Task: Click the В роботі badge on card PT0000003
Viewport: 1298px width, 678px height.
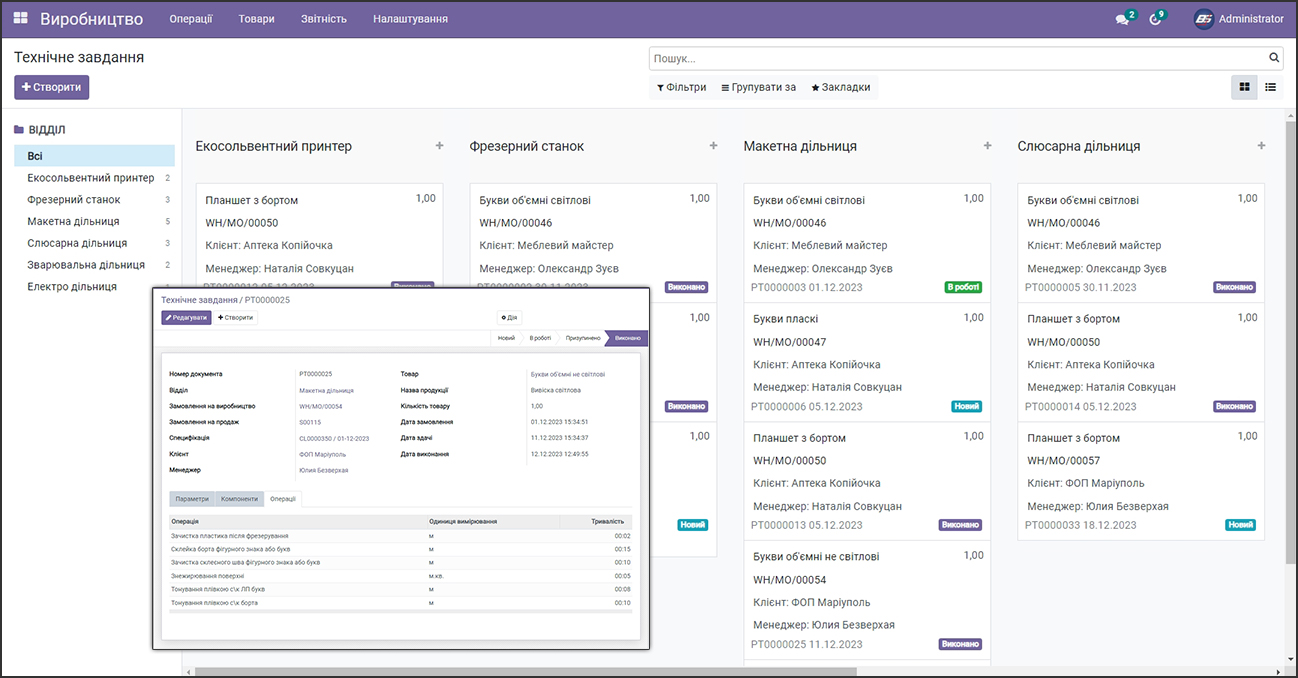Action: 963,287
